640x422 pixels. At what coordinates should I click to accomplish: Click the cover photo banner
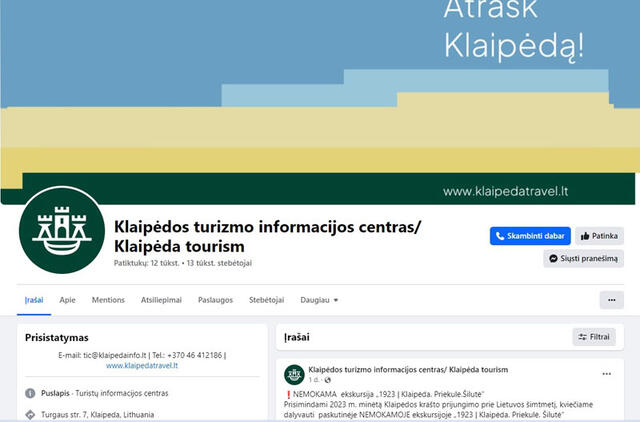(320, 90)
